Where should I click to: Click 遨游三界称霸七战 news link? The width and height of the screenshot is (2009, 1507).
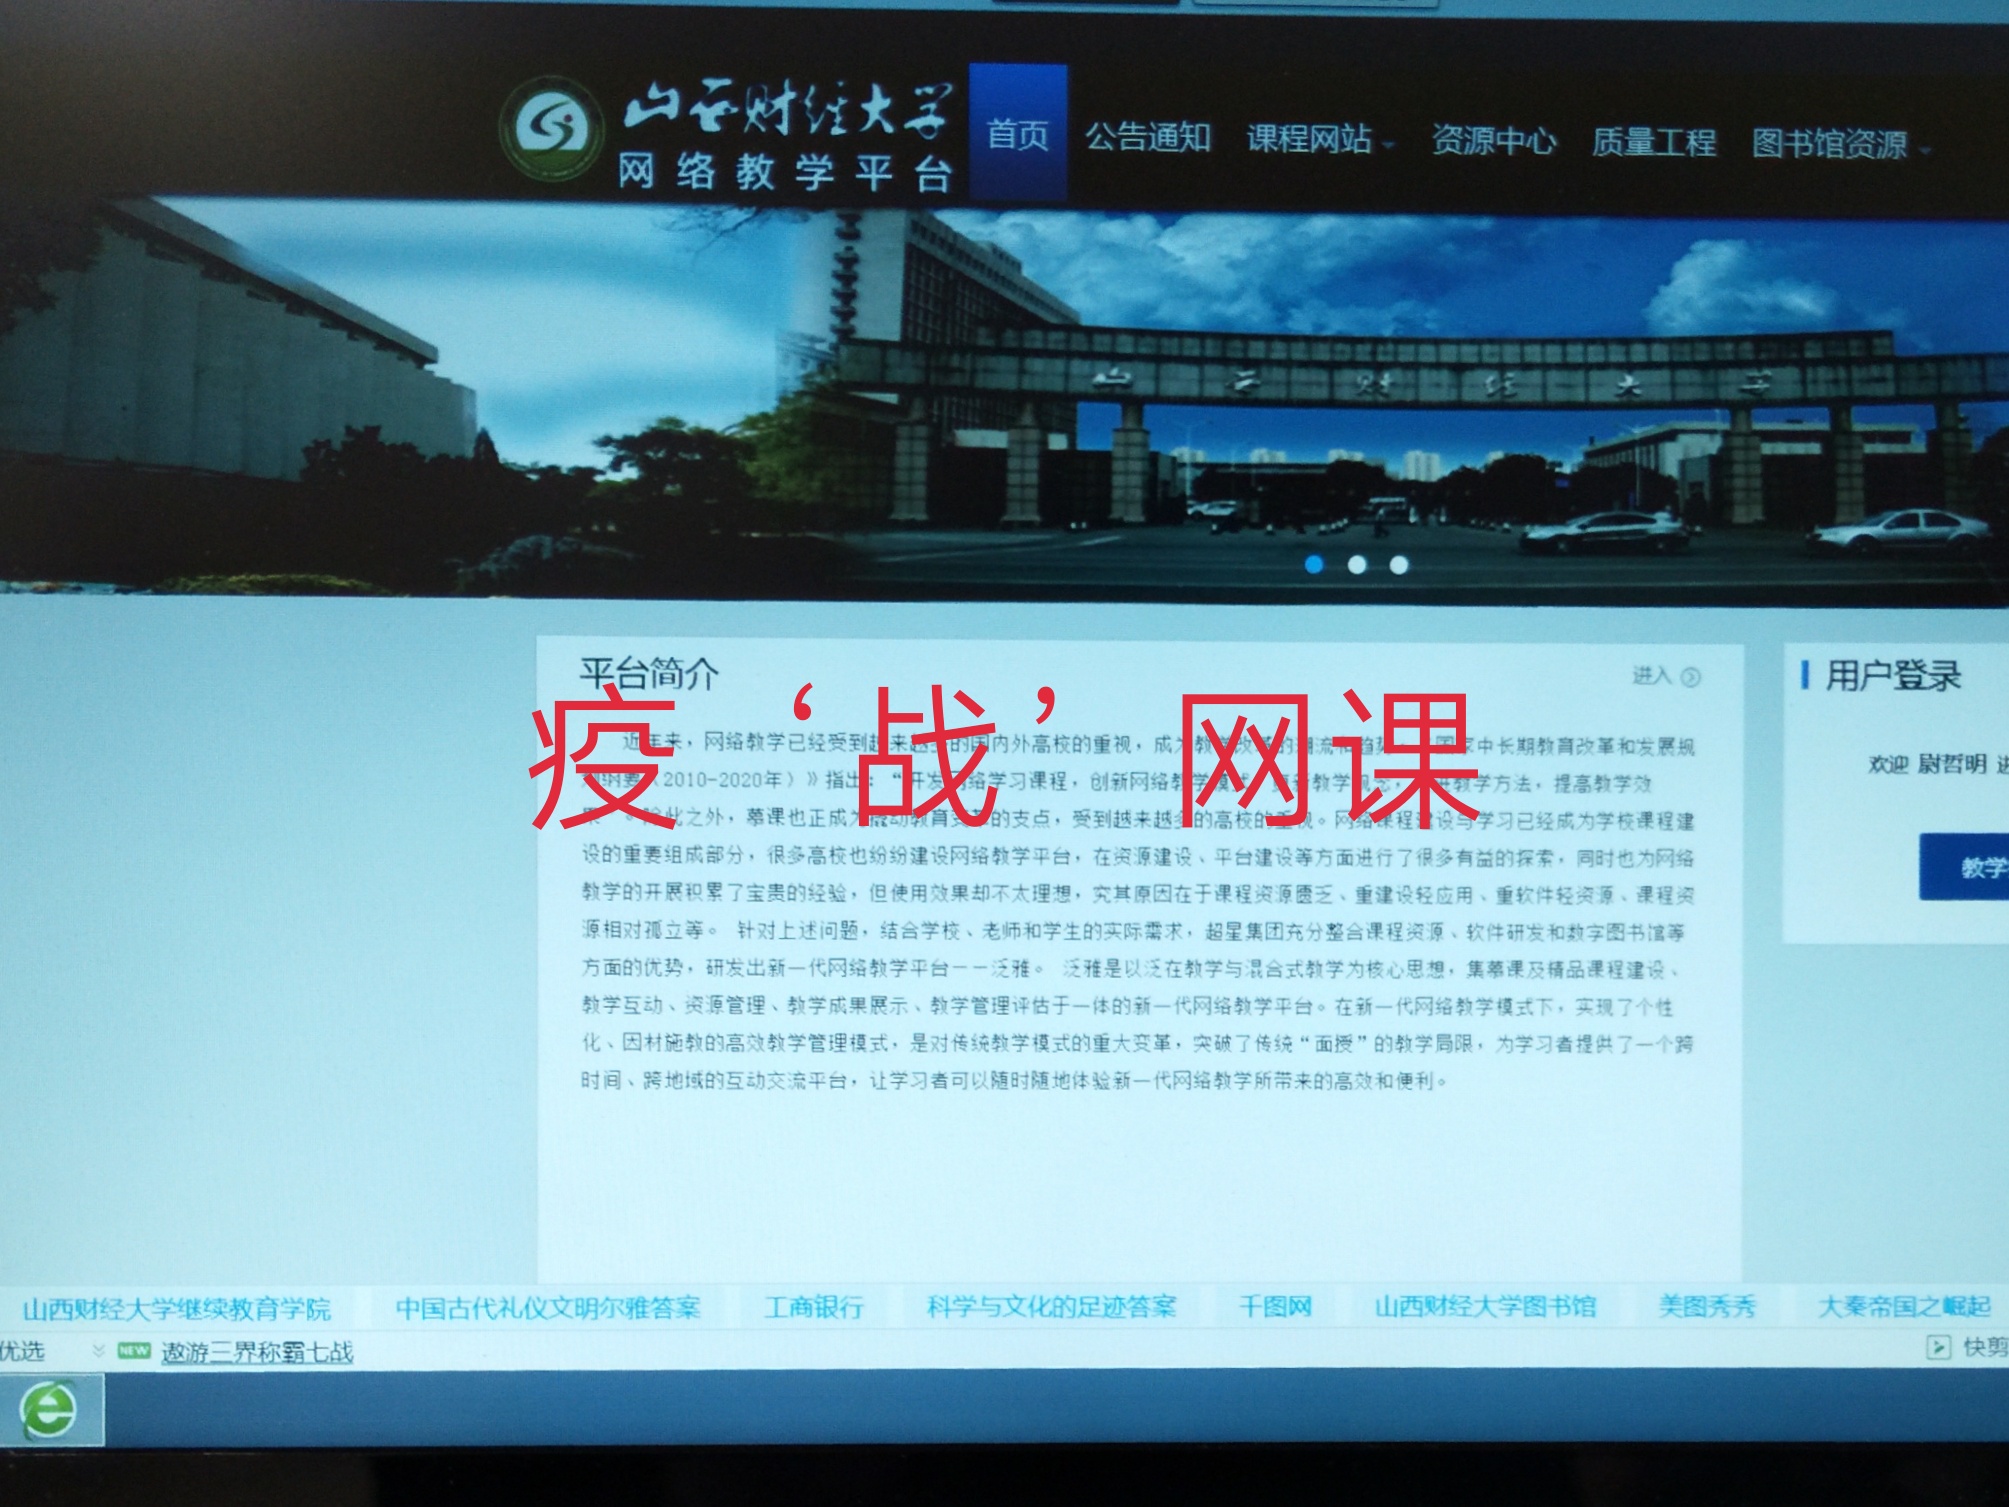[257, 1352]
